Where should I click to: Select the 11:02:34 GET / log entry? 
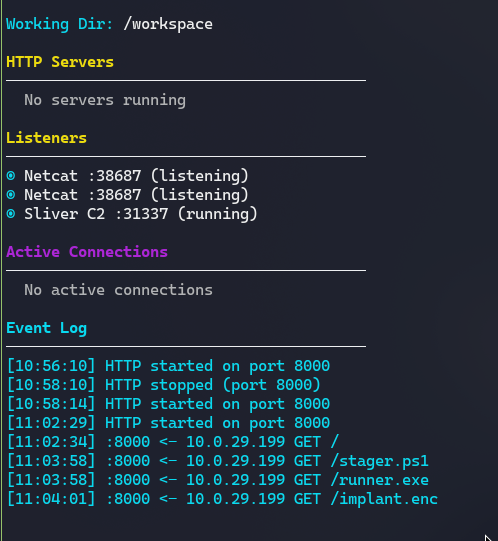pyautogui.click(x=173, y=442)
